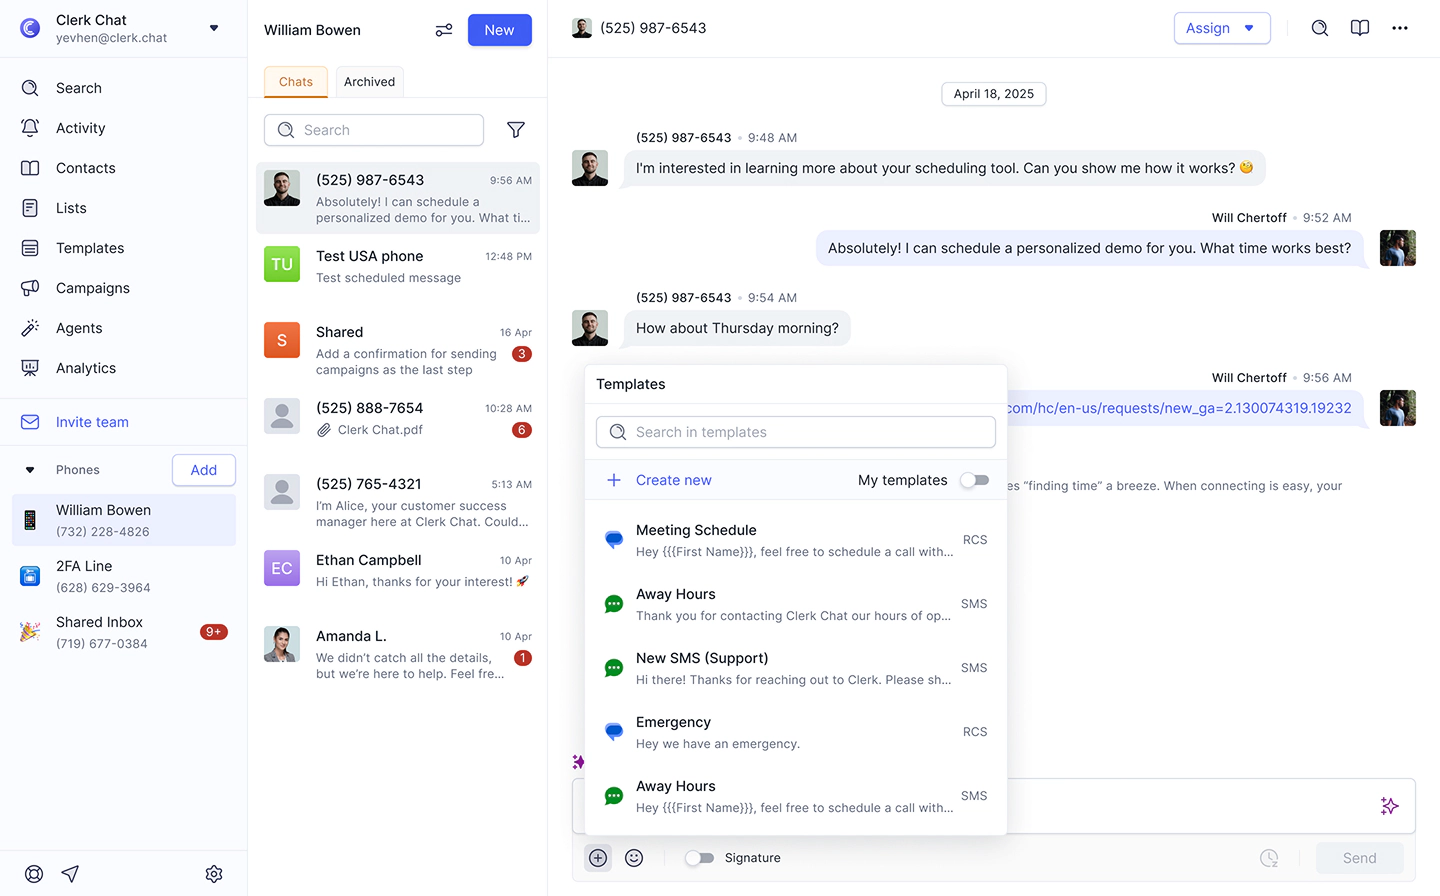Image resolution: width=1440 pixels, height=896 pixels.
Task: Enable the Signature toggle
Action: (700, 858)
